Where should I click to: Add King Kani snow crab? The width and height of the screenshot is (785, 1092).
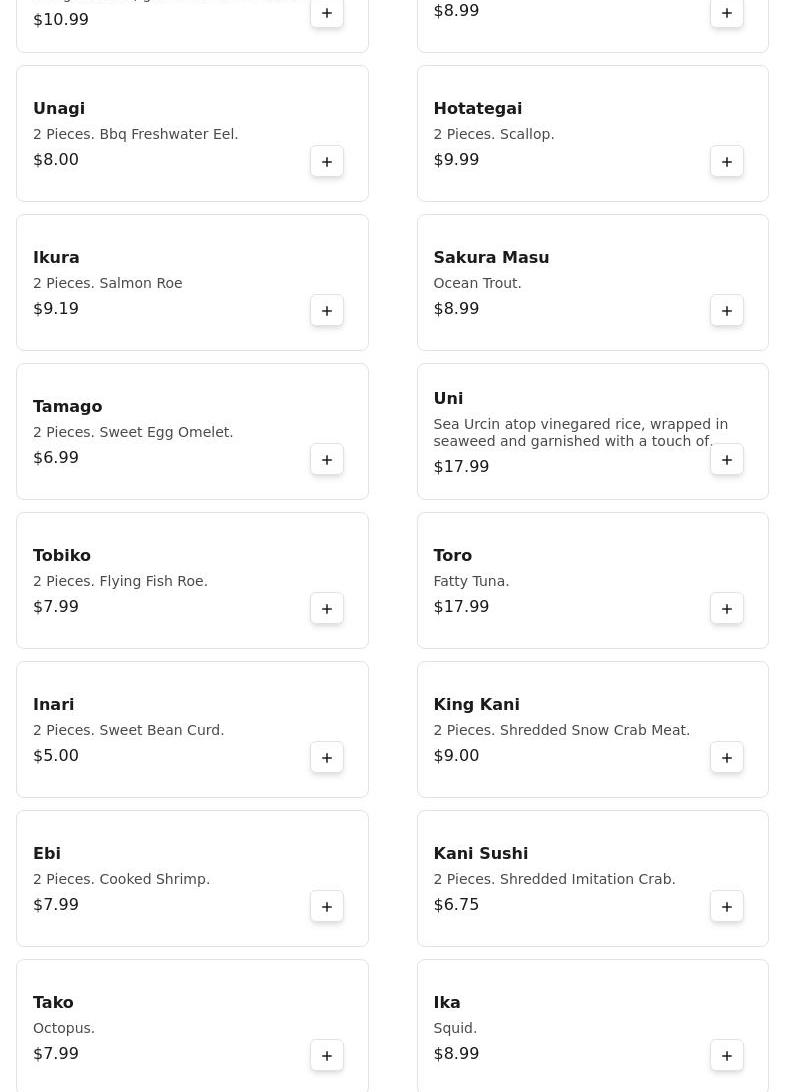tap(727, 758)
